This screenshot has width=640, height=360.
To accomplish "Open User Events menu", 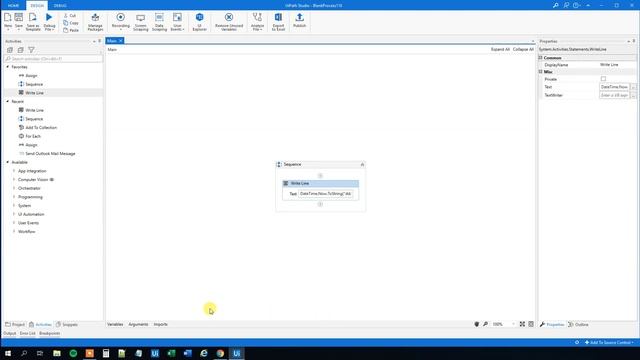I will coord(177,22).
